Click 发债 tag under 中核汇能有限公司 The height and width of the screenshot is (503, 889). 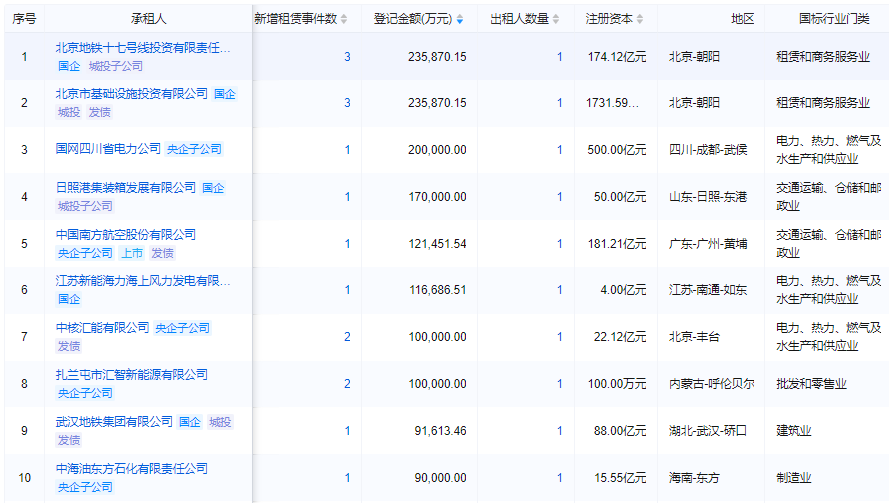point(69,346)
